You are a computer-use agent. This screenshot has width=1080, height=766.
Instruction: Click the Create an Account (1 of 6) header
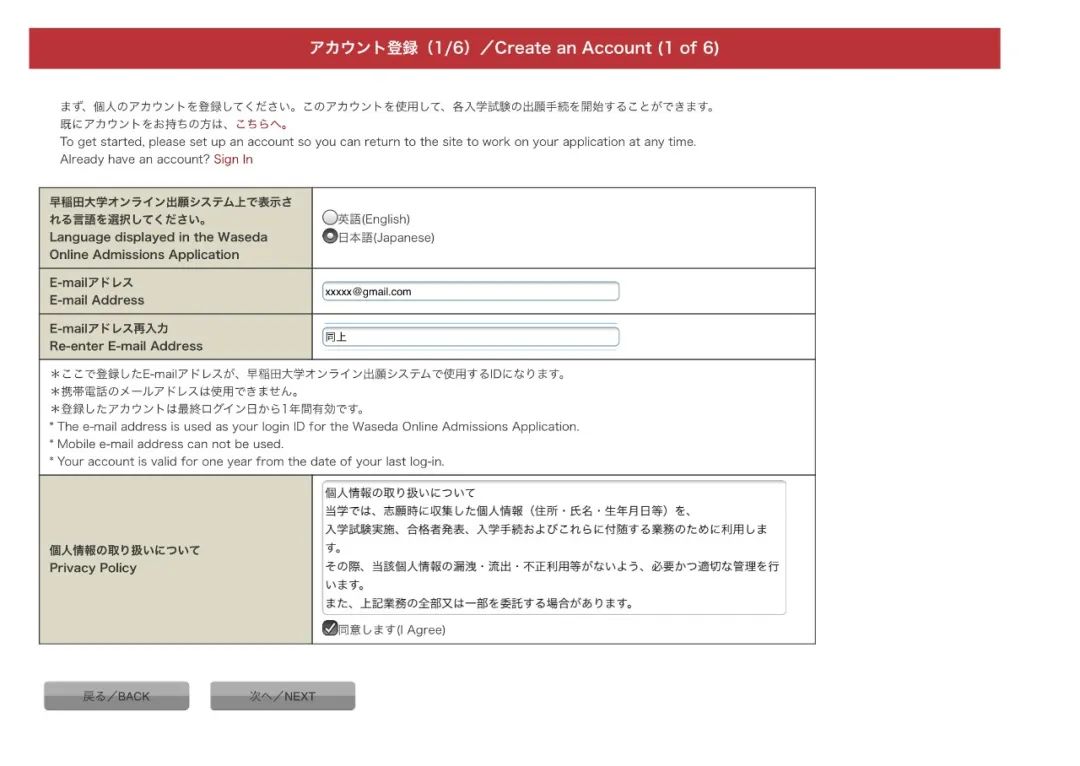coord(515,48)
